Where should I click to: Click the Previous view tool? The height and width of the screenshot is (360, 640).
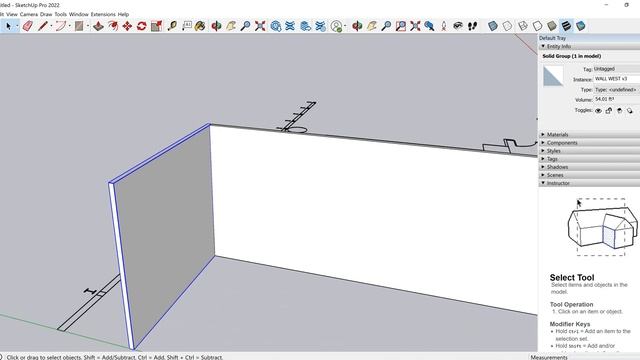tap(429, 26)
